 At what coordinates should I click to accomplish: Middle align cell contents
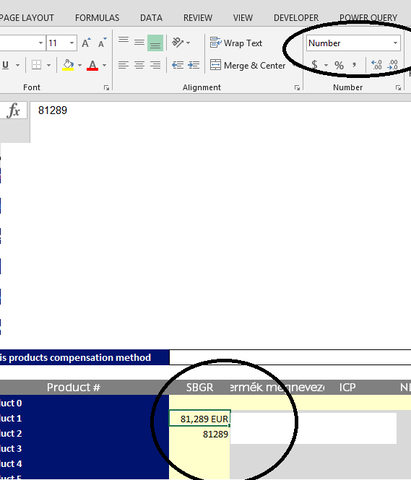click(139, 43)
